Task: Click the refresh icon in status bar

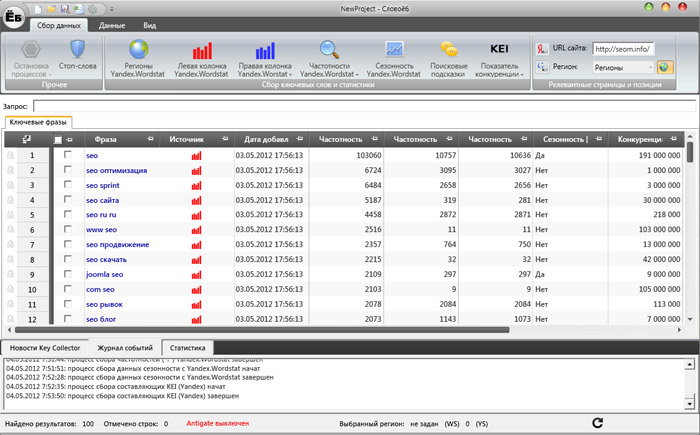Action: coord(598,424)
